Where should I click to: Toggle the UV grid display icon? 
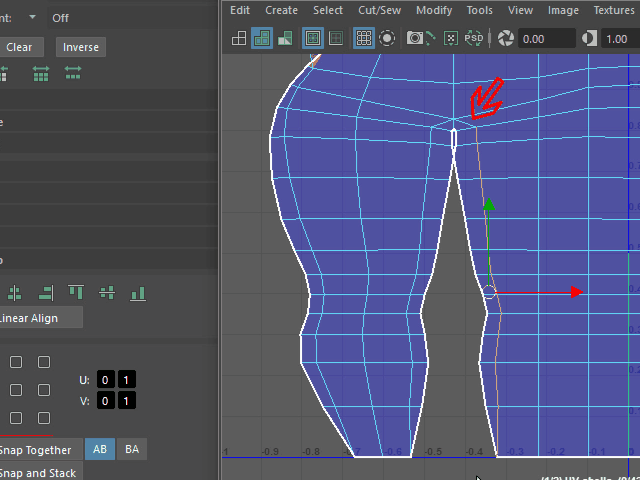click(364, 39)
